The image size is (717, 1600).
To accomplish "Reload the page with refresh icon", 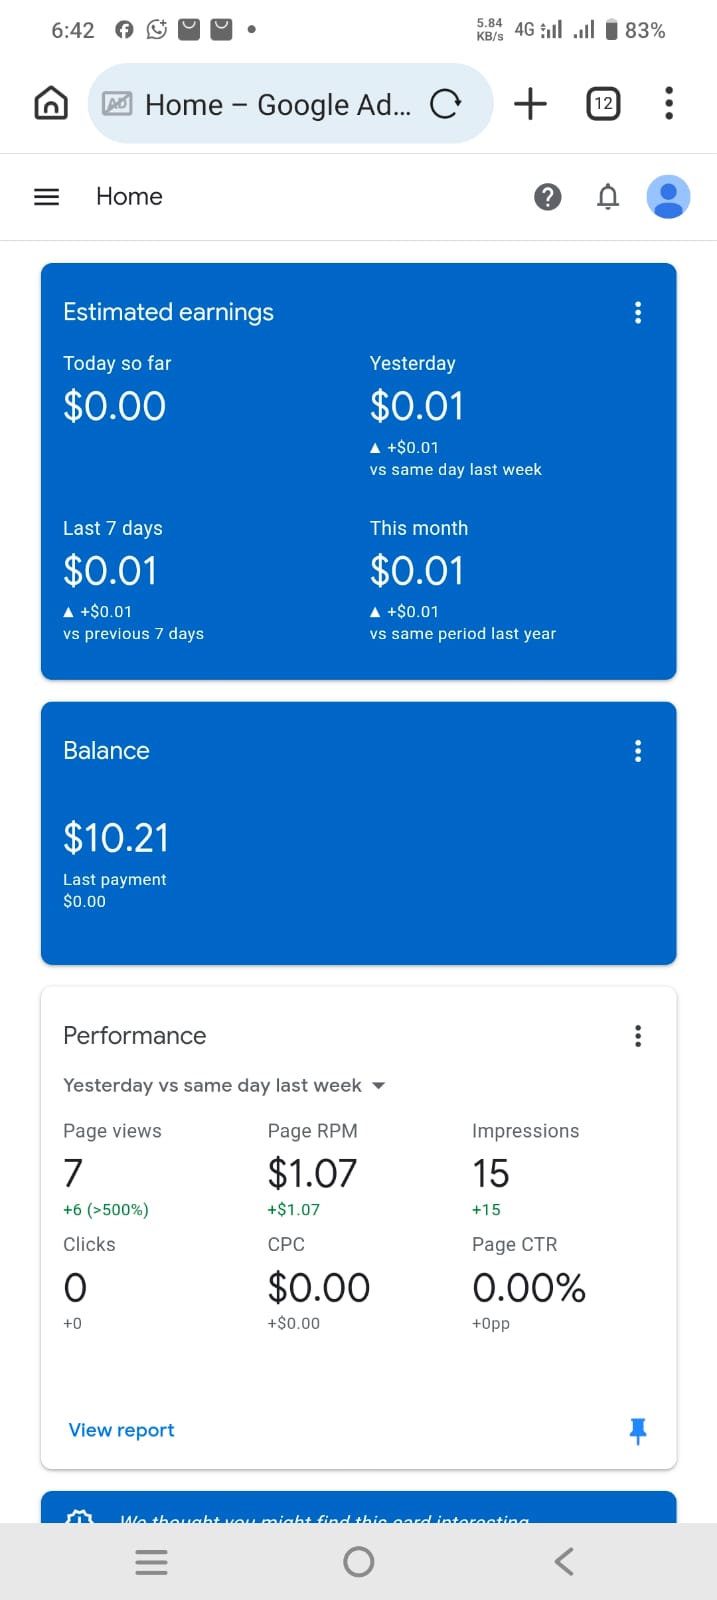I will pos(445,104).
